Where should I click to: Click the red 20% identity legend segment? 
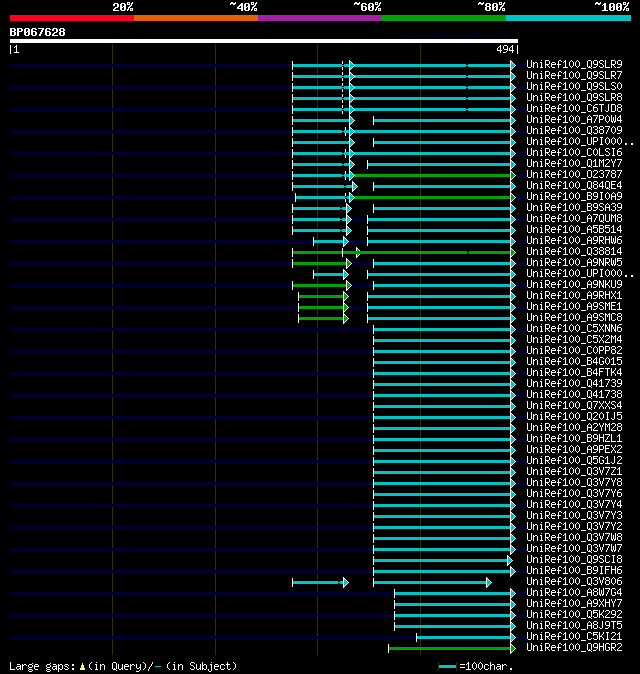[72, 18]
